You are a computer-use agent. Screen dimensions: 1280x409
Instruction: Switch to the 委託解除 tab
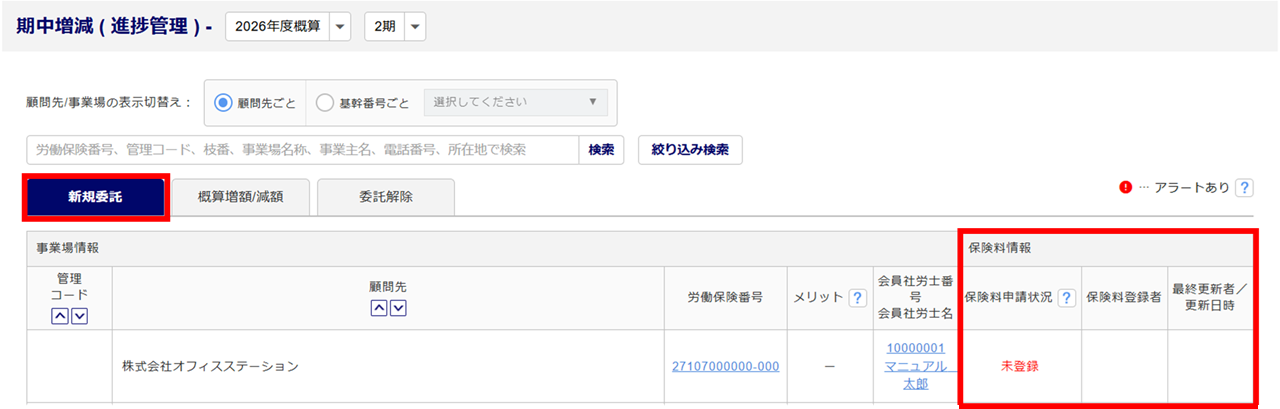(x=385, y=197)
